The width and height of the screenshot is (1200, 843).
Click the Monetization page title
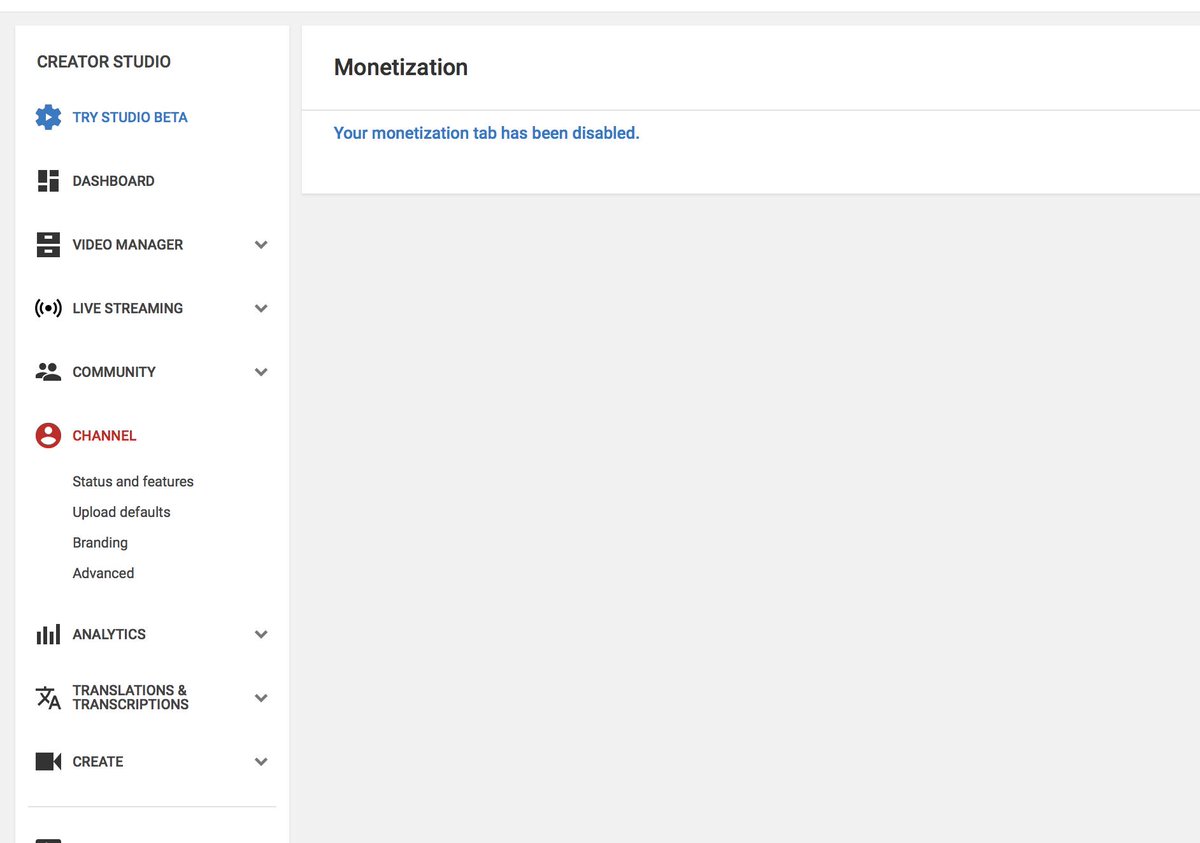(401, 68)
